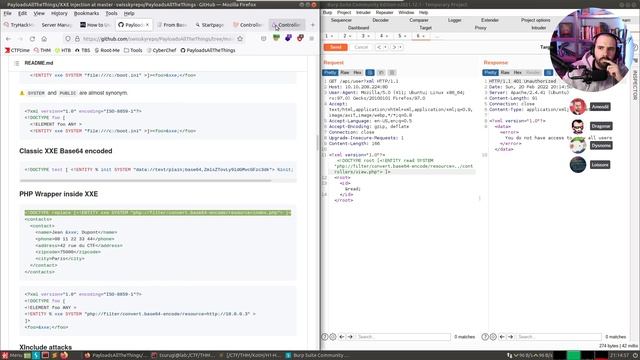
Task: Click the Response panel search field
Action: [x=559, y=337]
